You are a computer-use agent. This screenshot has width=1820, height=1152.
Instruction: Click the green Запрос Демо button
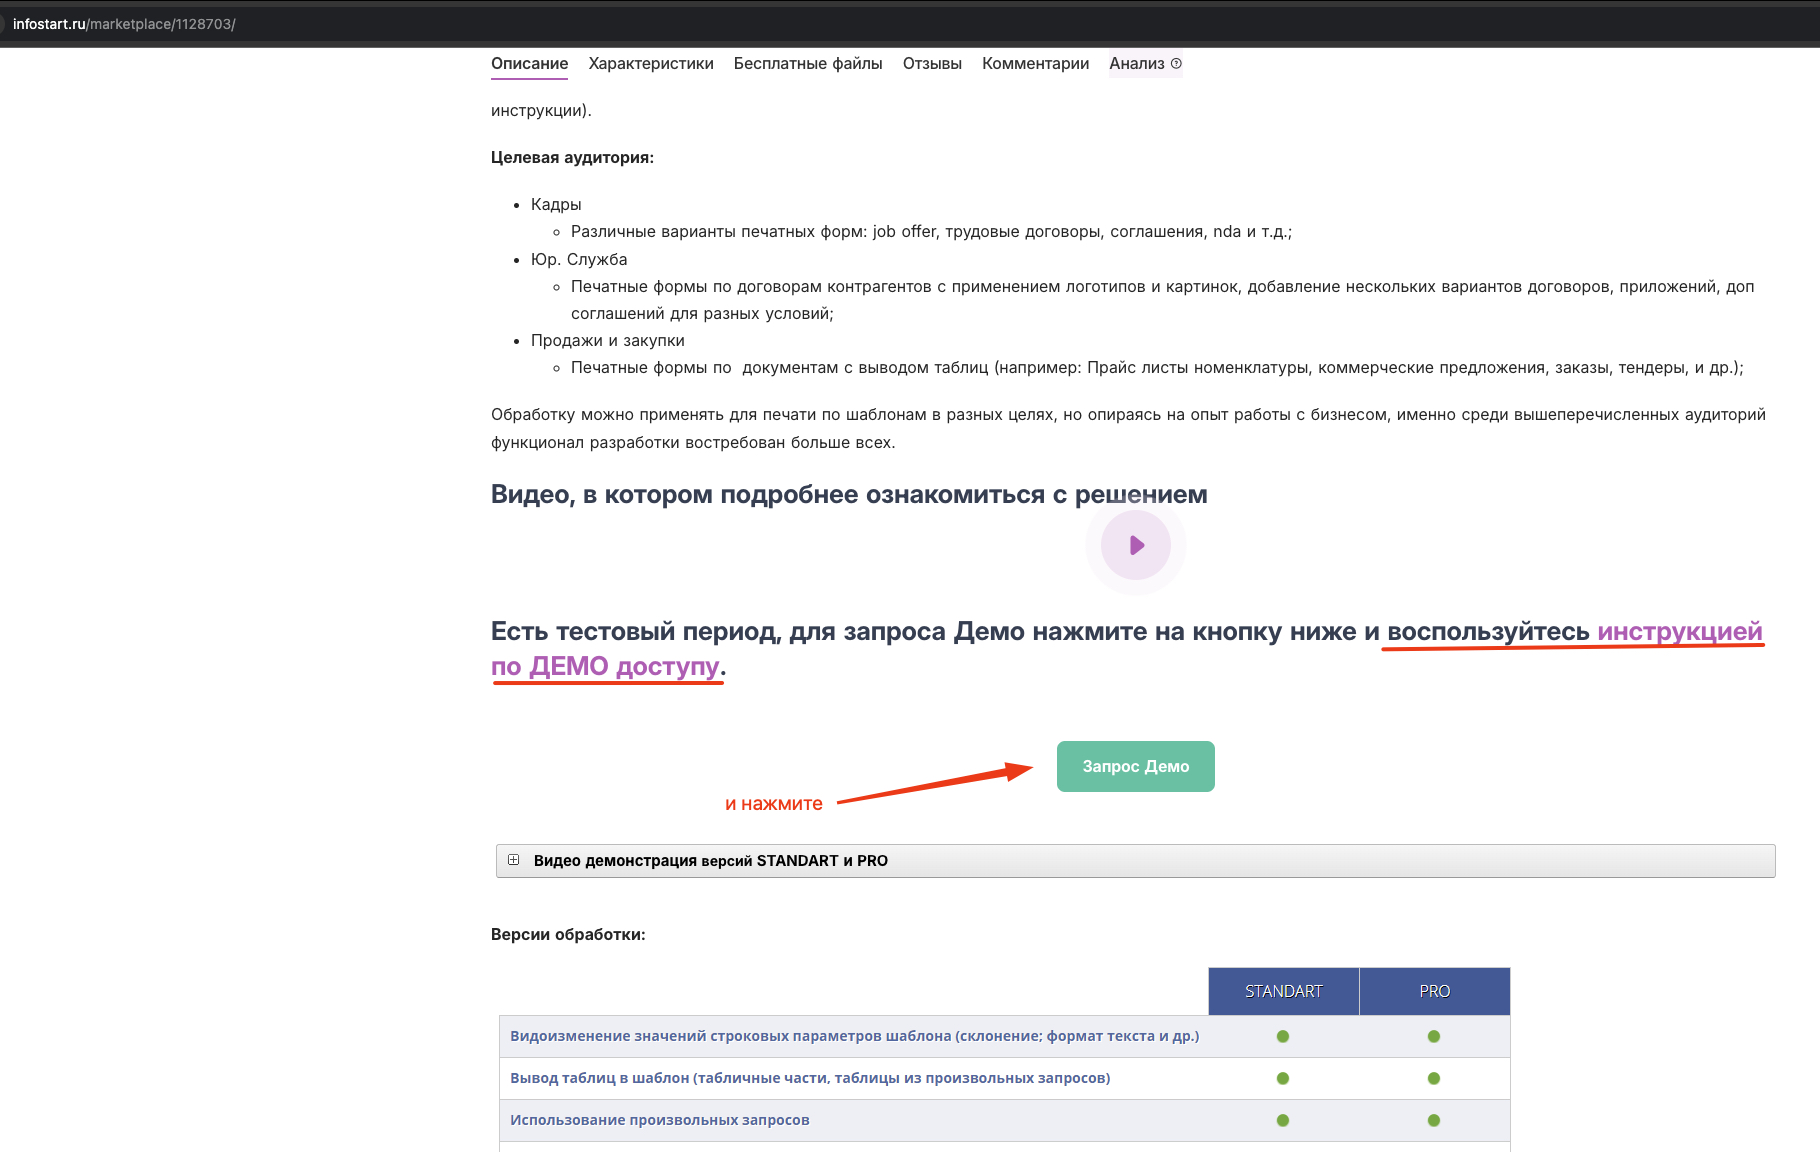click(1136, 766)
